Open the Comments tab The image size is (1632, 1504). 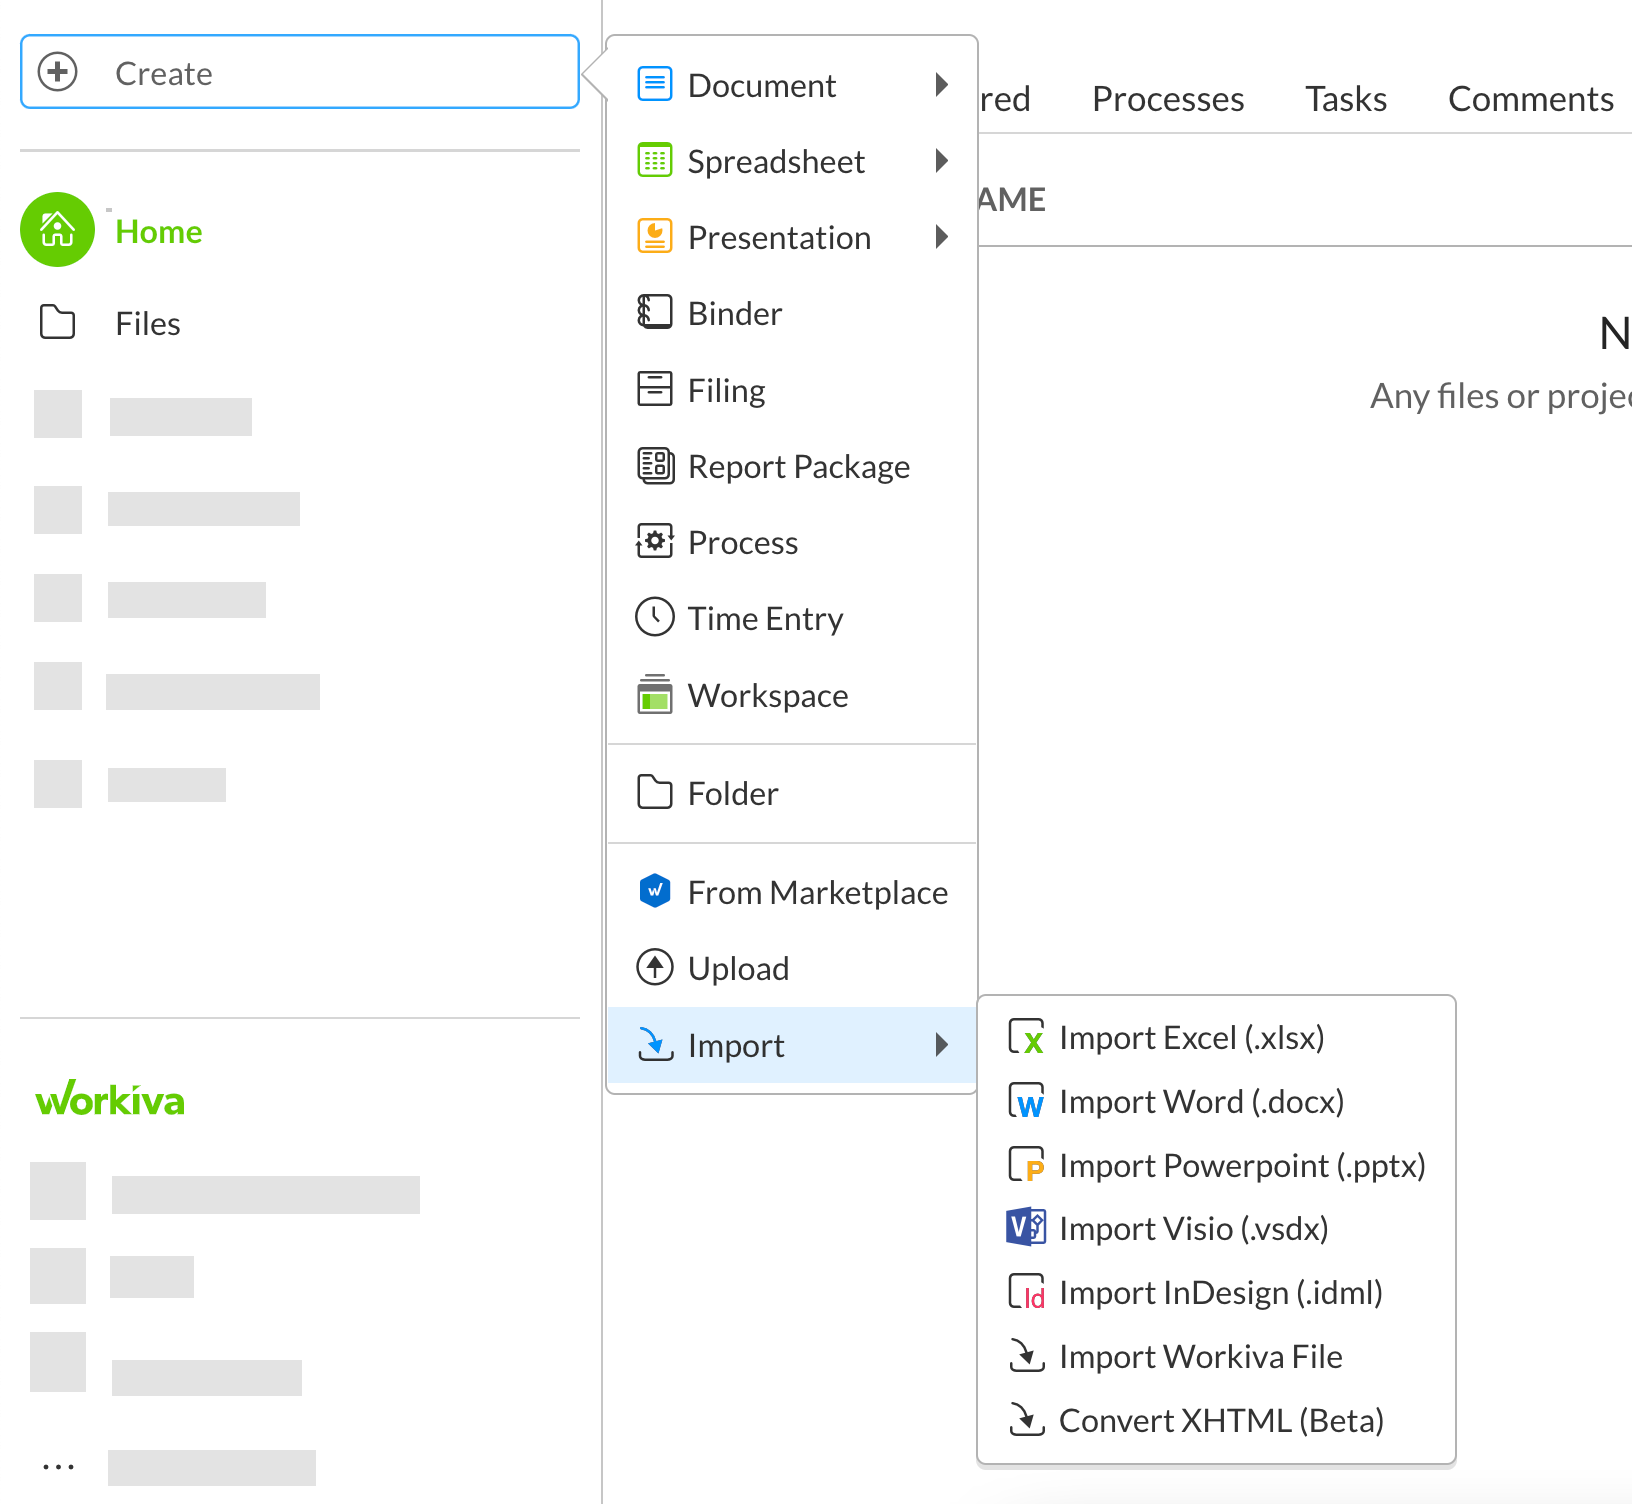pos(1530,98)
